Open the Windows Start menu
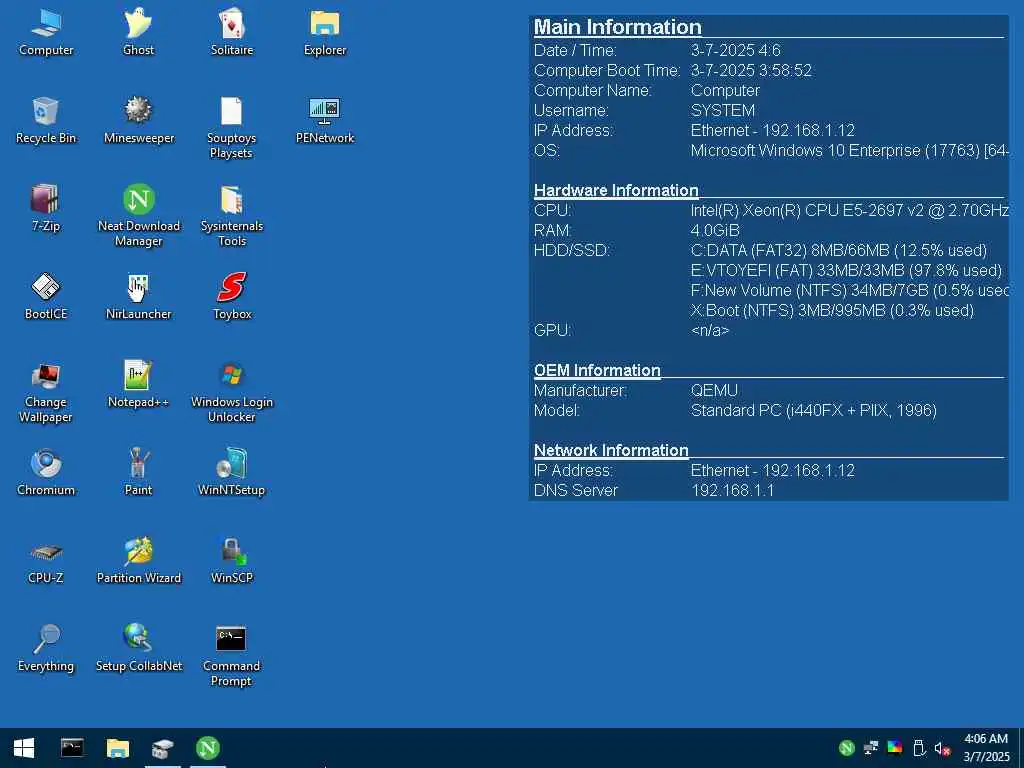This screenshot has width=1024, height=768. (24, 748)
